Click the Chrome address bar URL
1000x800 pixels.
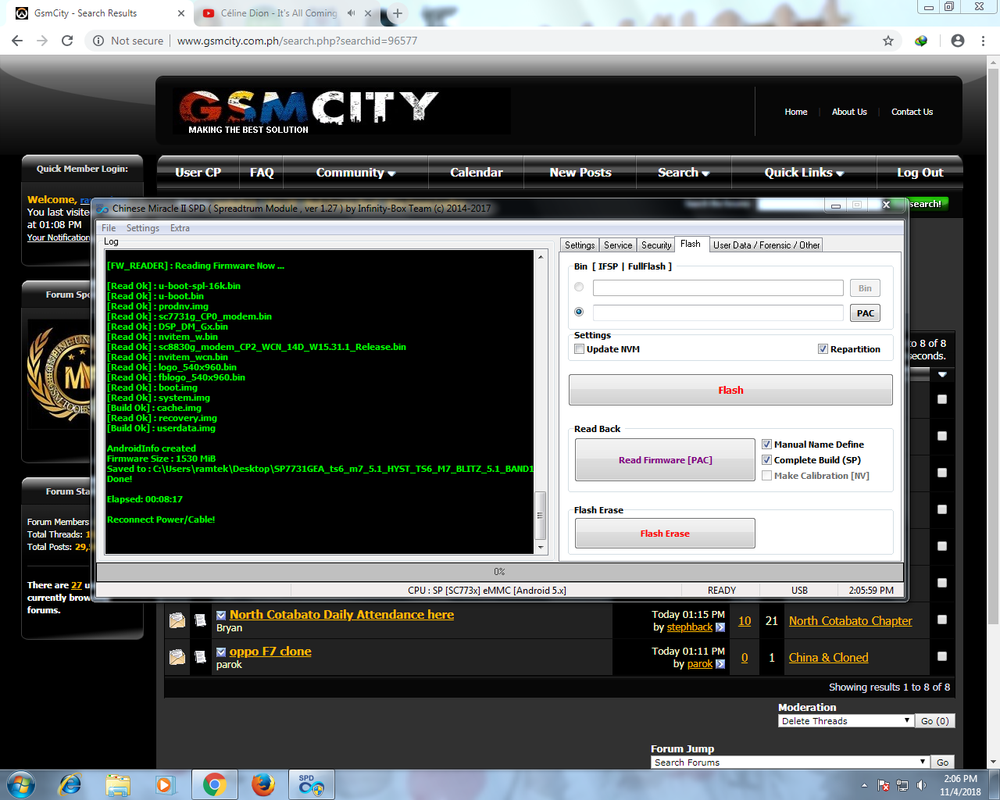[297, 41]
